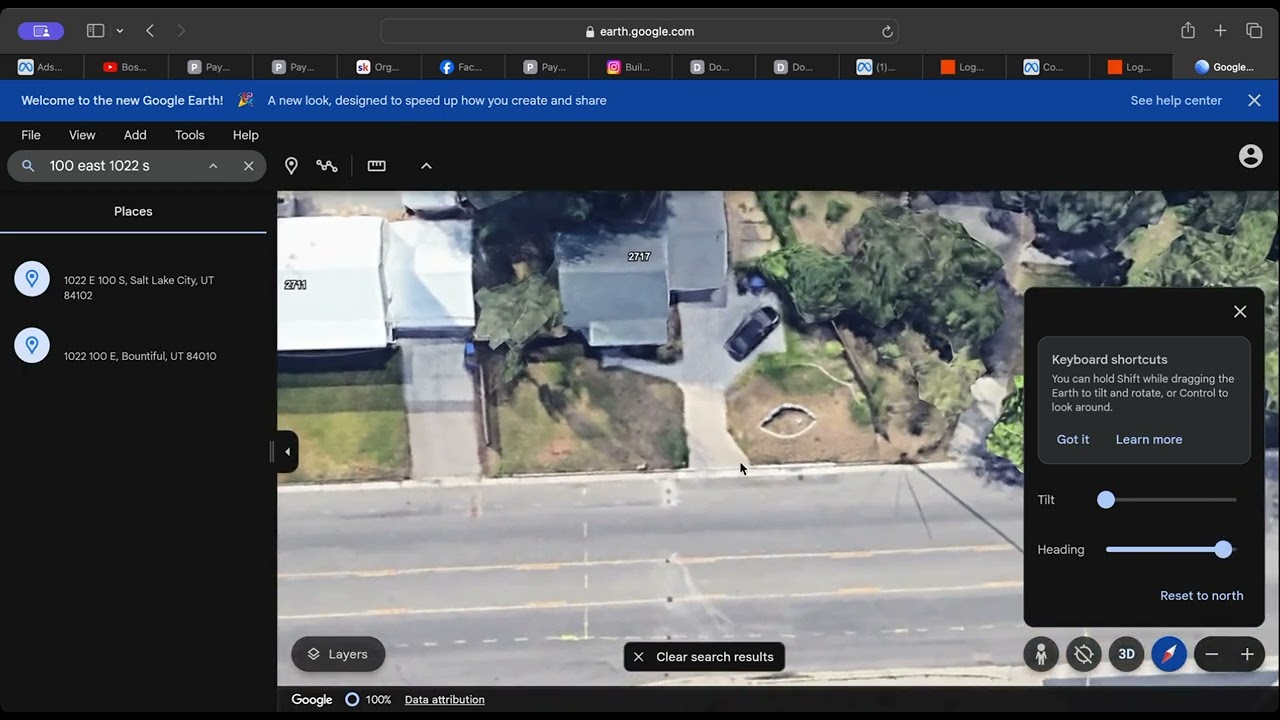Select the draw path or polygon tool
Image resolution: width=1280 pixels, height=720 pixels.
pos(327,166)
